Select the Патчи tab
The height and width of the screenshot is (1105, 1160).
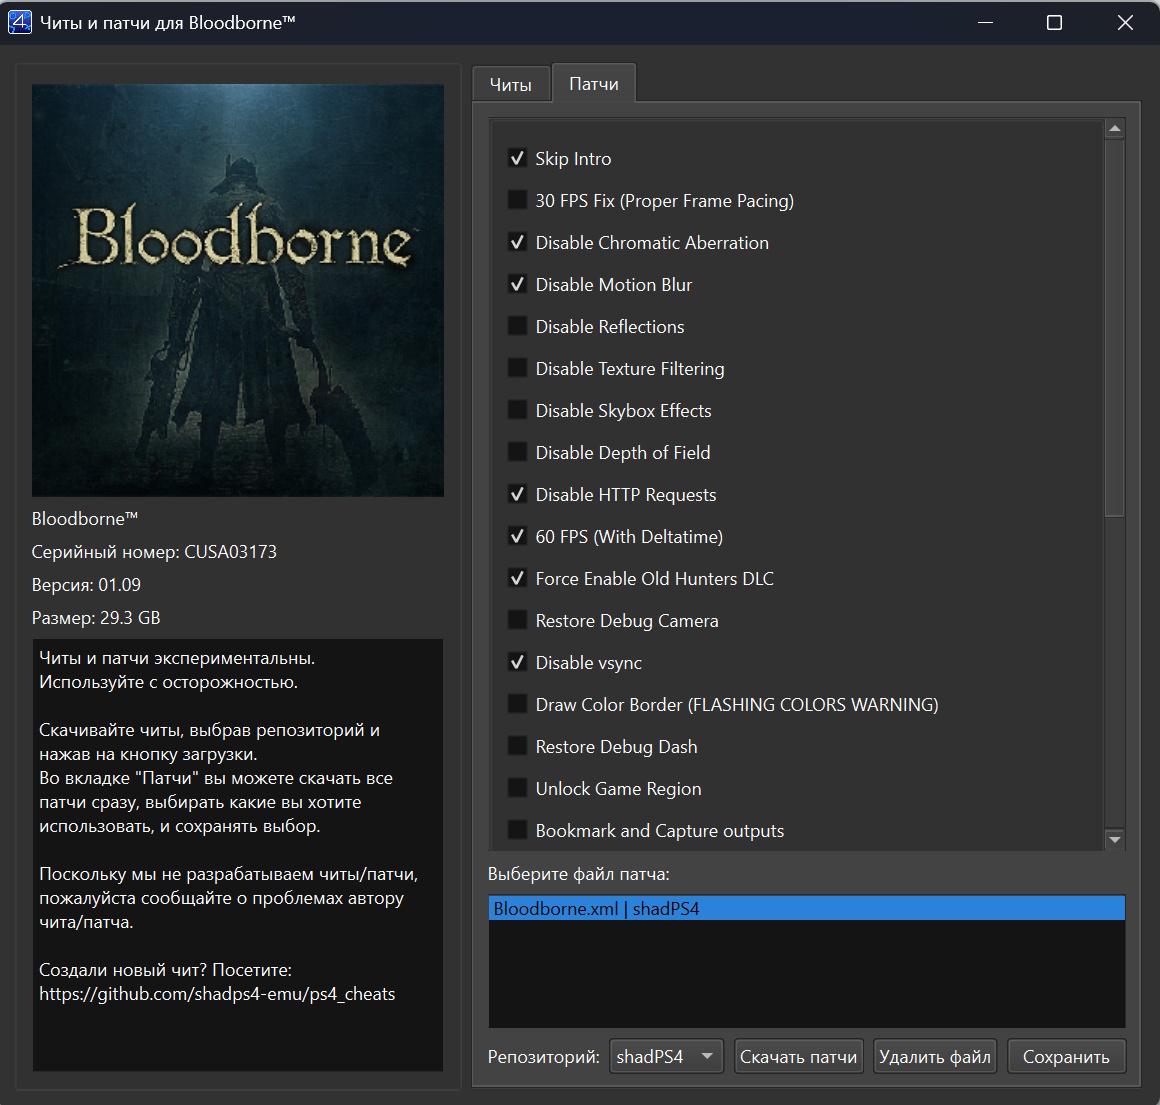(x=594, y=84)
